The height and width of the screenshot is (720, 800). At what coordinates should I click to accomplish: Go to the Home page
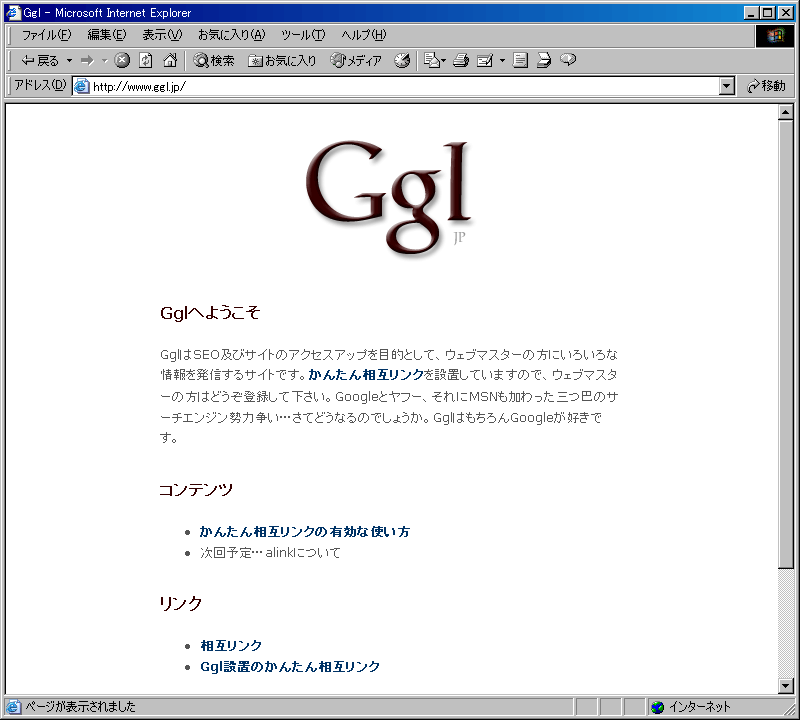[x=170, y=61]
